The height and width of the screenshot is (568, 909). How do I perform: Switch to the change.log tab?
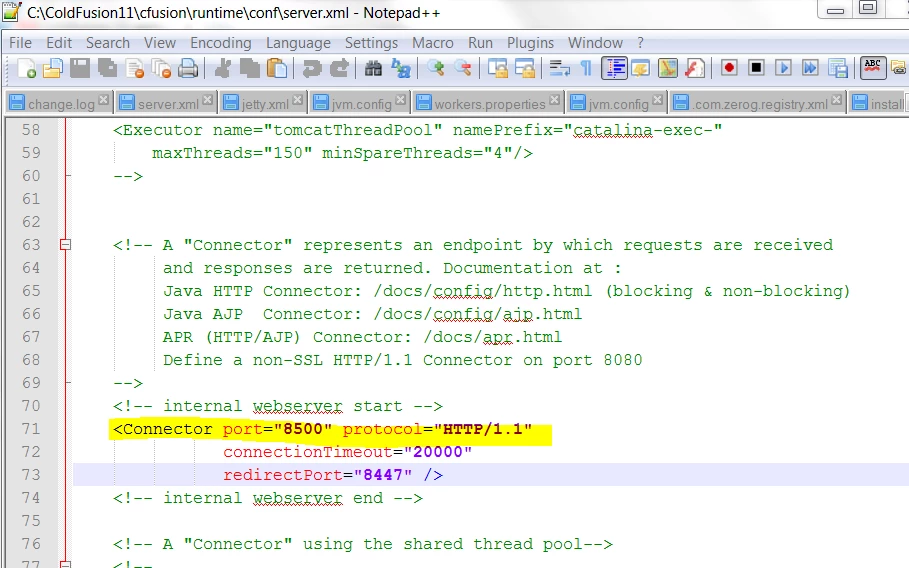point(60,104)
